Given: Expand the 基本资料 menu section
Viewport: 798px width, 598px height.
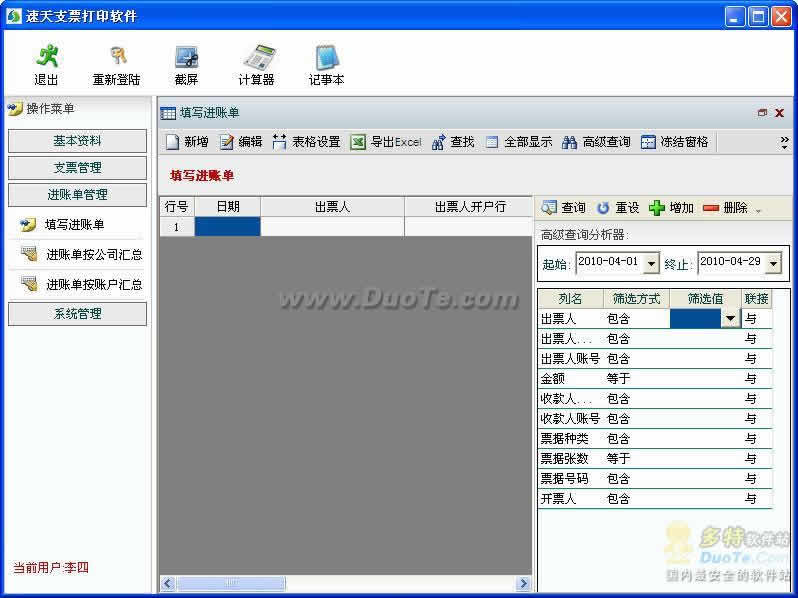Looking at the screenshot, I should pyautogui.click(x=77, y=141).
